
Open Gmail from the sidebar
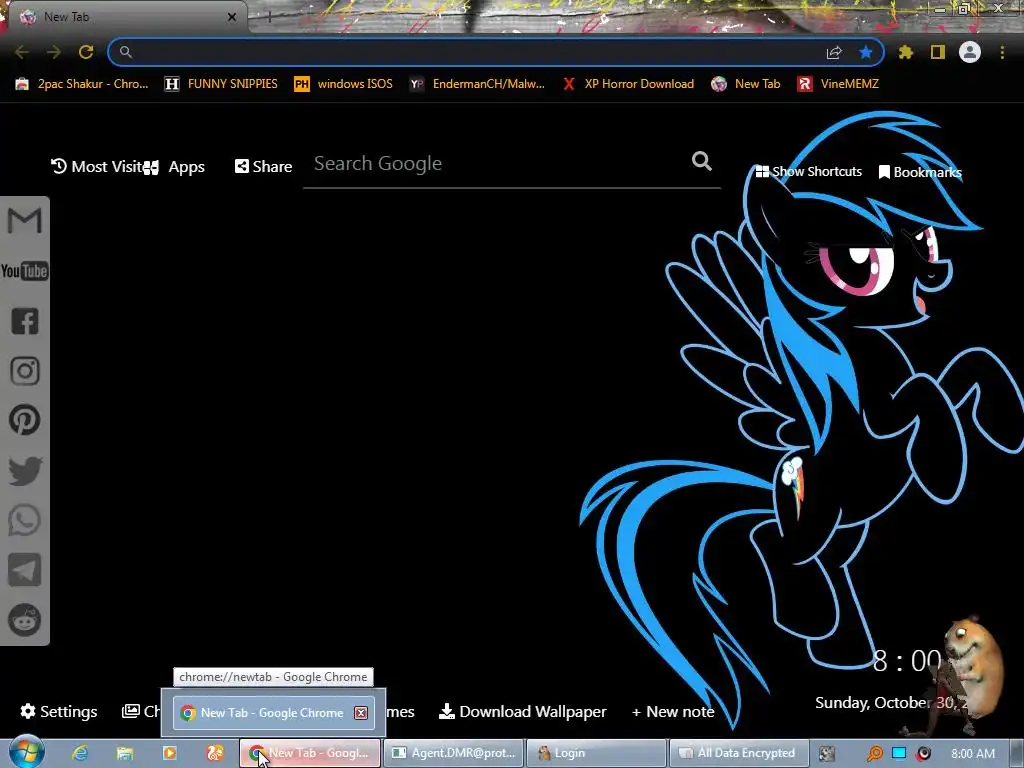24,220
